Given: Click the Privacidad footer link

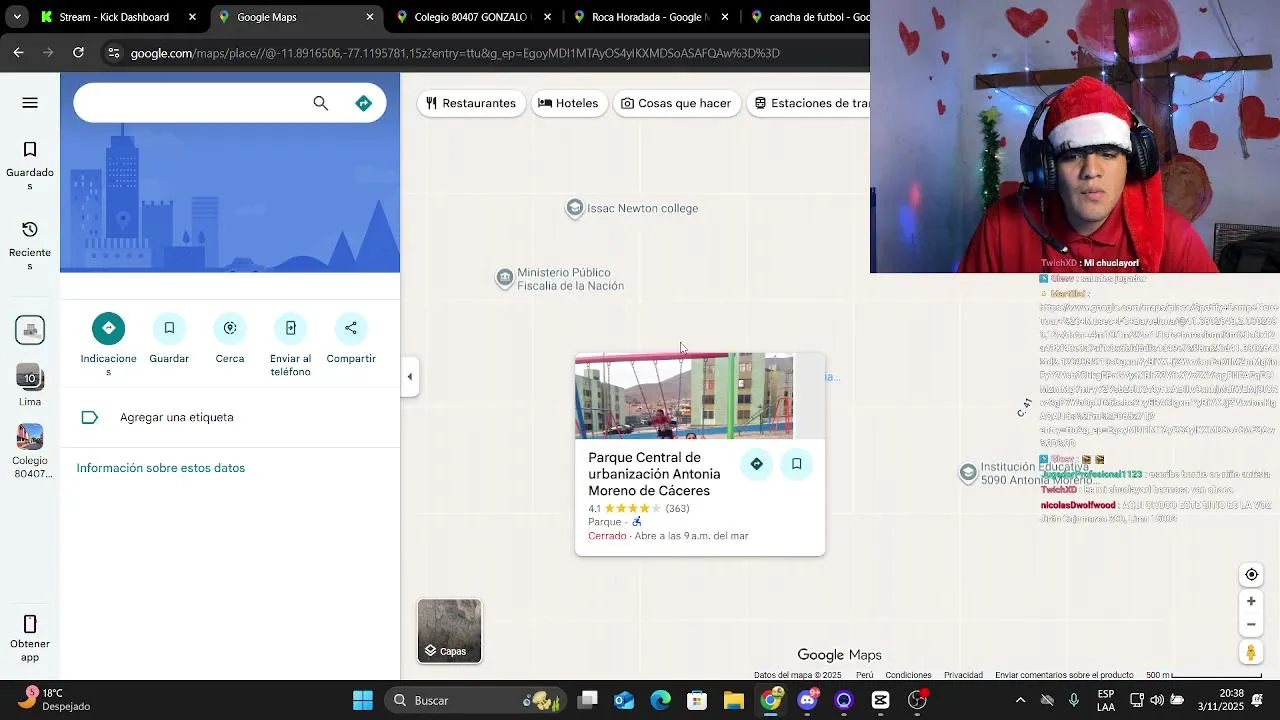Looking at the screenshot, I should pyautogui.click(x=963, y=675).
